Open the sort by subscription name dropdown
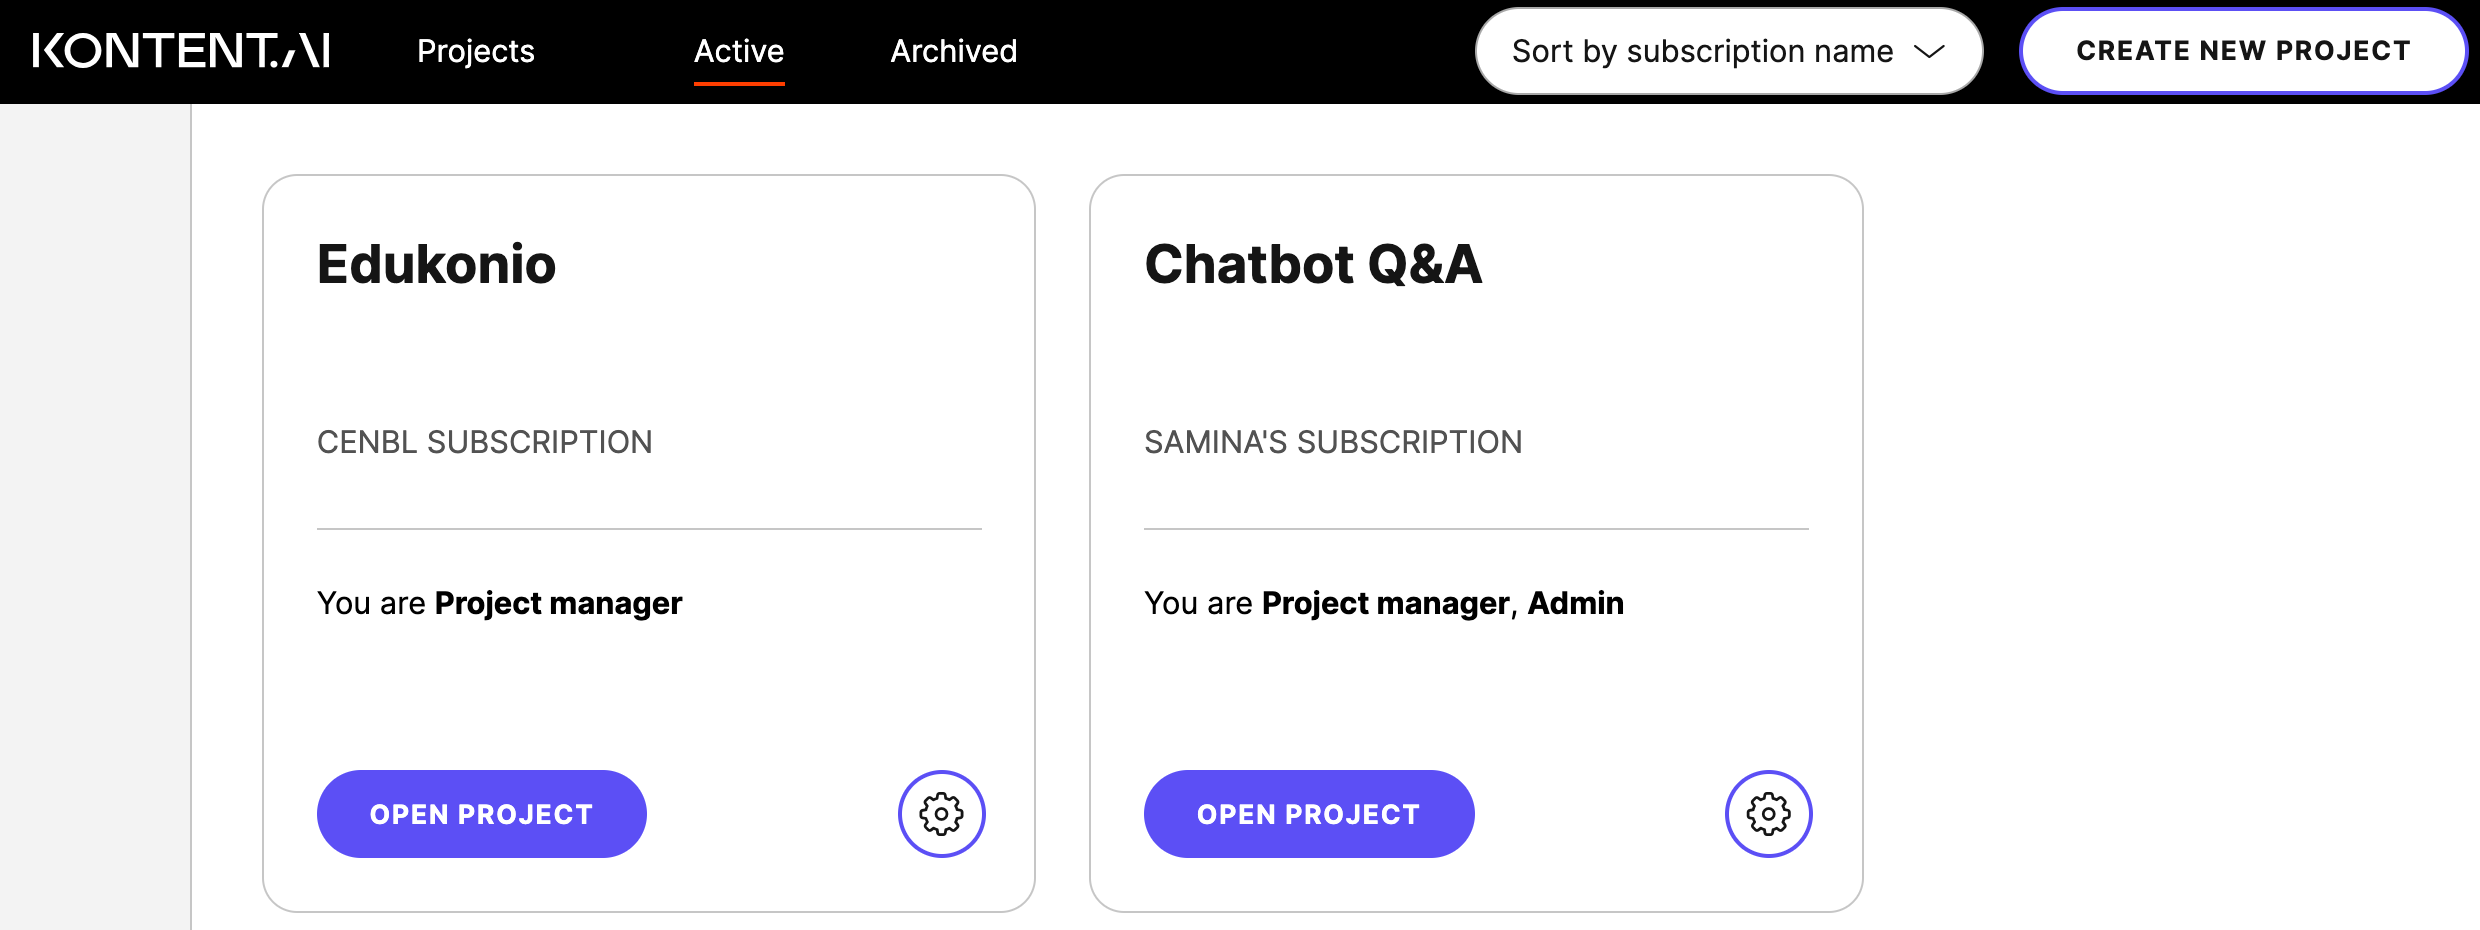Viewport: 2480px width, 930px height. tap(1728, 51)
